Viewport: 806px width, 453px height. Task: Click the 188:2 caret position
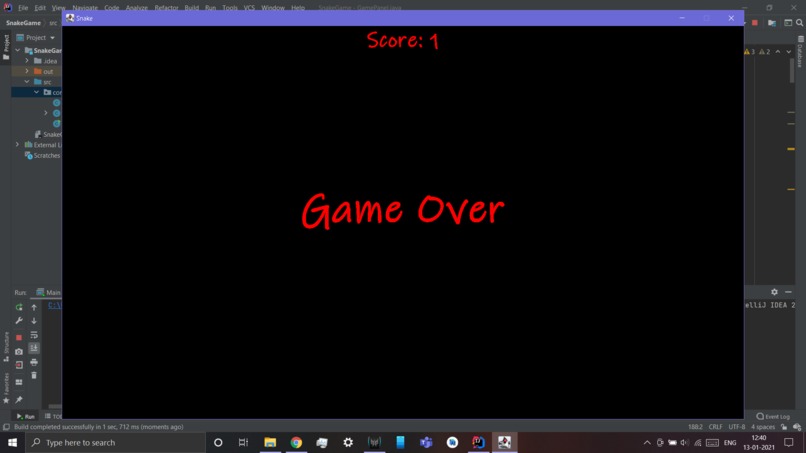pyautogui.click(x=695, y=427)
